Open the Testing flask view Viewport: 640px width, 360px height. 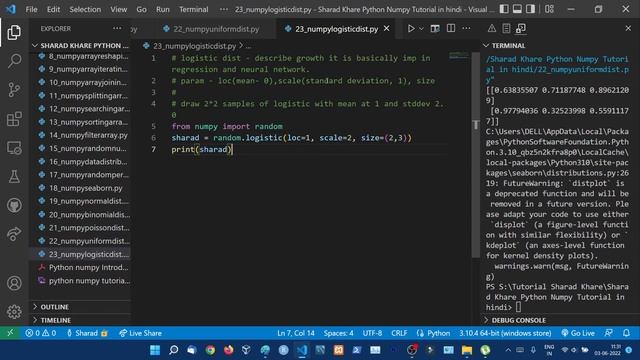14,177
